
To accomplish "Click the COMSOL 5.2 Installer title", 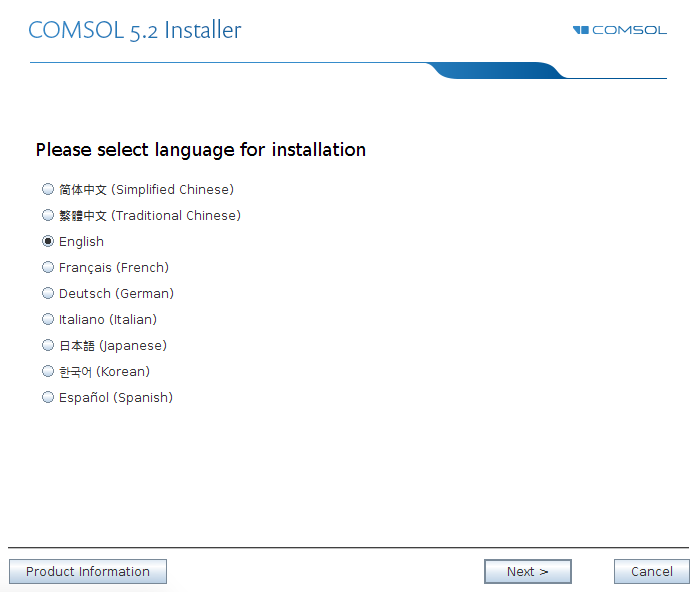I will pos(135,30).
